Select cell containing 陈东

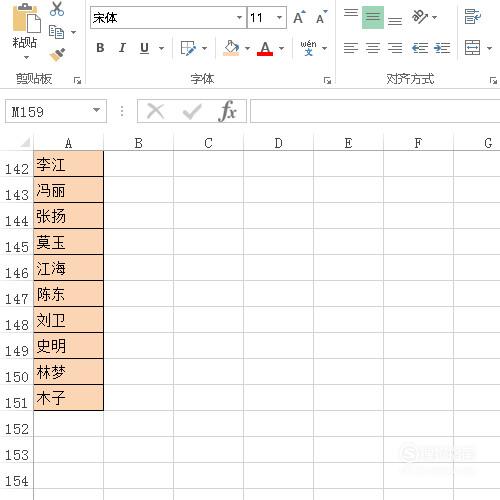pos(69,294)
